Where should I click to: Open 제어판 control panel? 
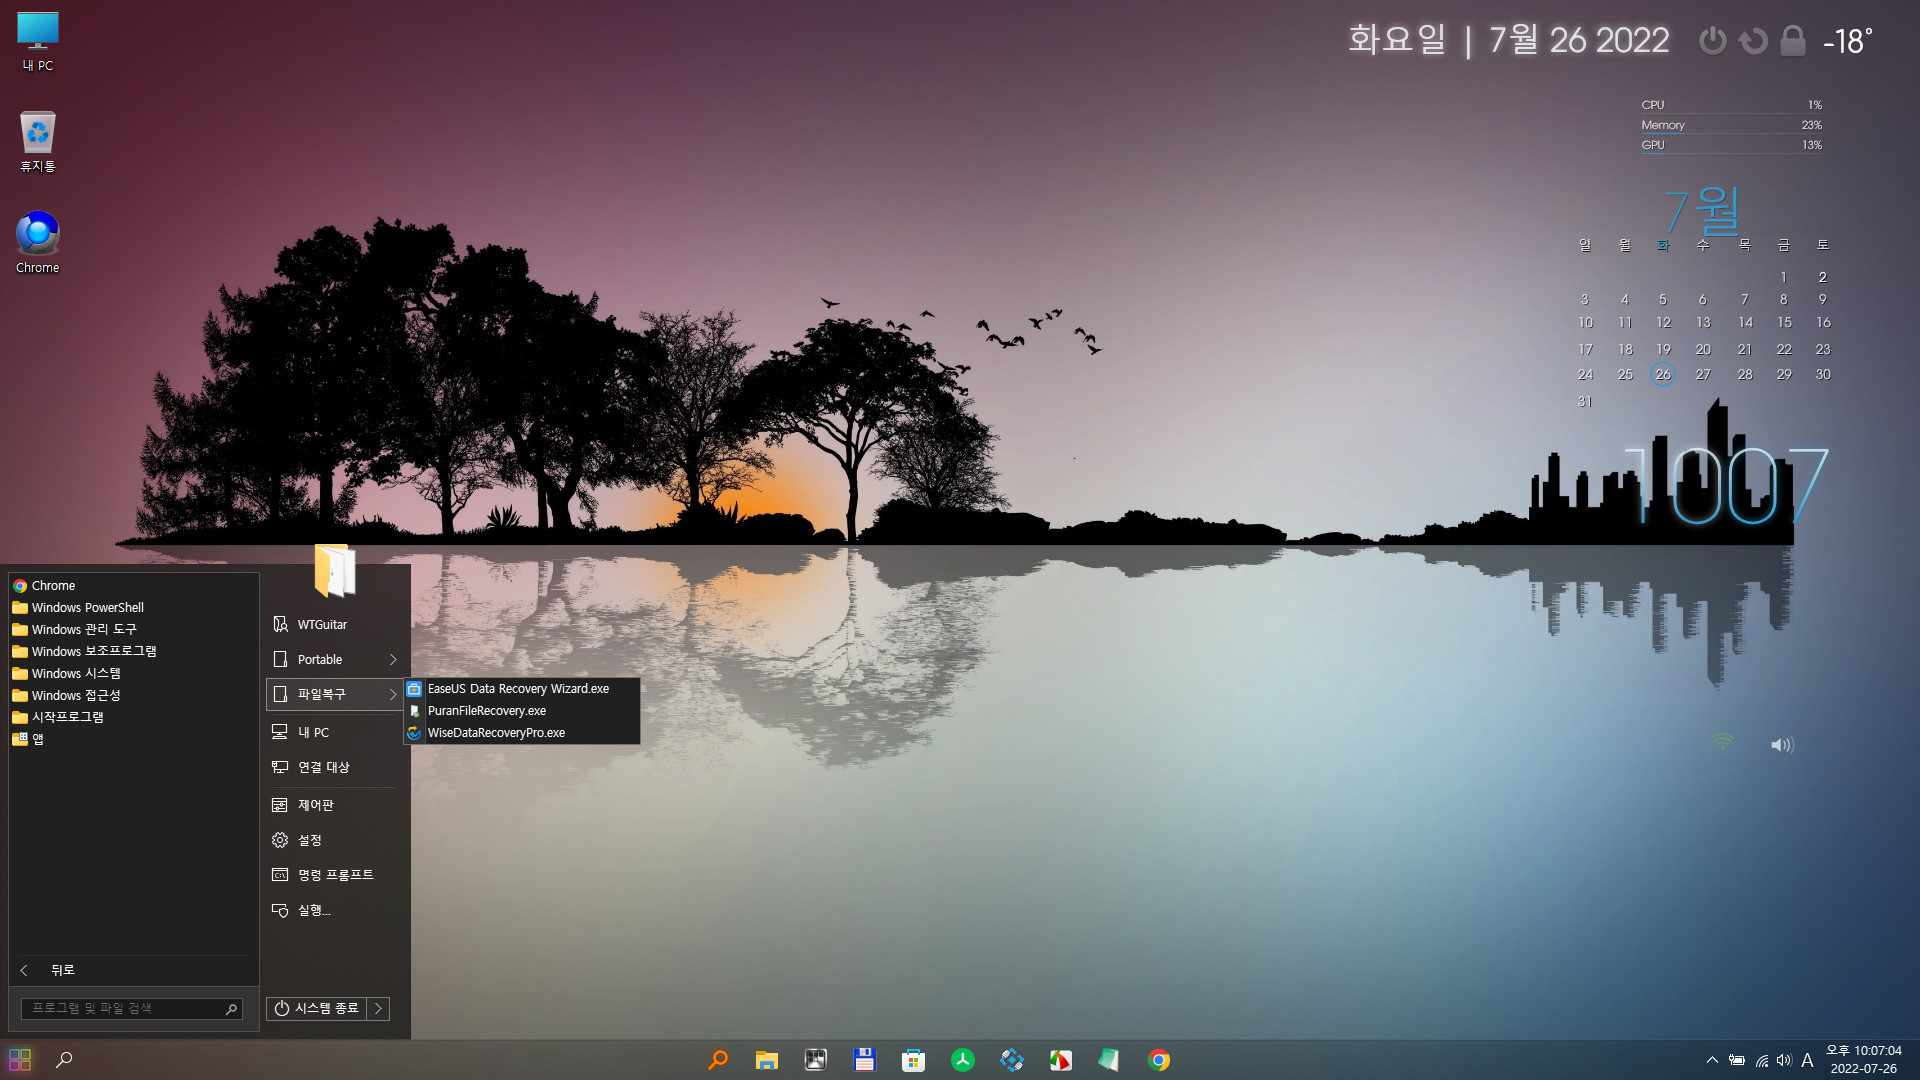(334, 805)
